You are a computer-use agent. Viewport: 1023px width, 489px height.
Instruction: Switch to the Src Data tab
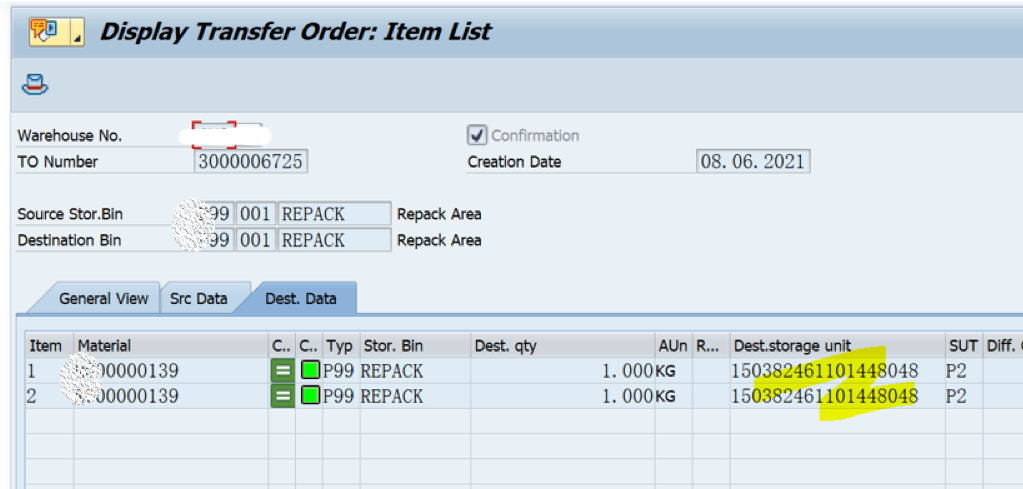point(198,299)
